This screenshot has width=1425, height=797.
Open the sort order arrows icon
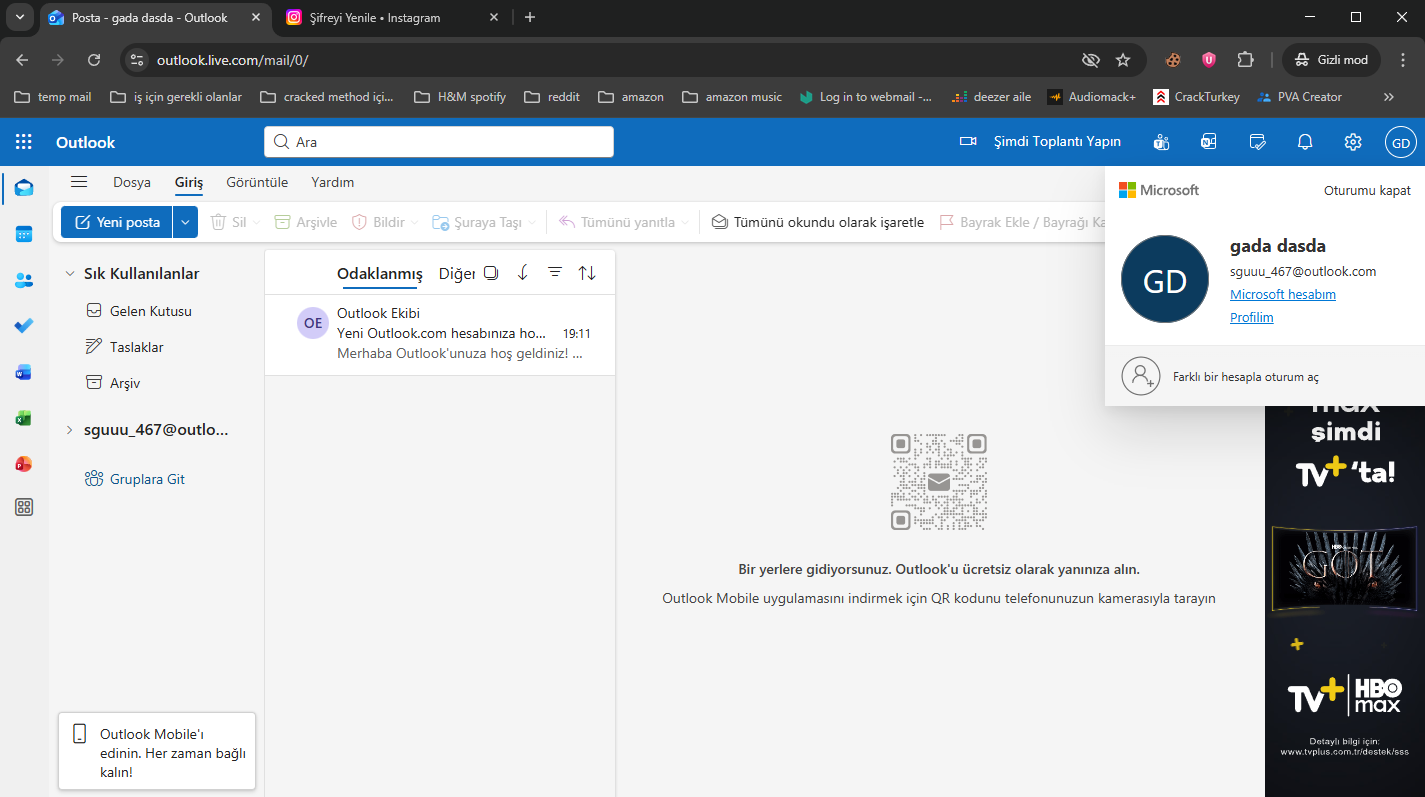tap(587, 273)
